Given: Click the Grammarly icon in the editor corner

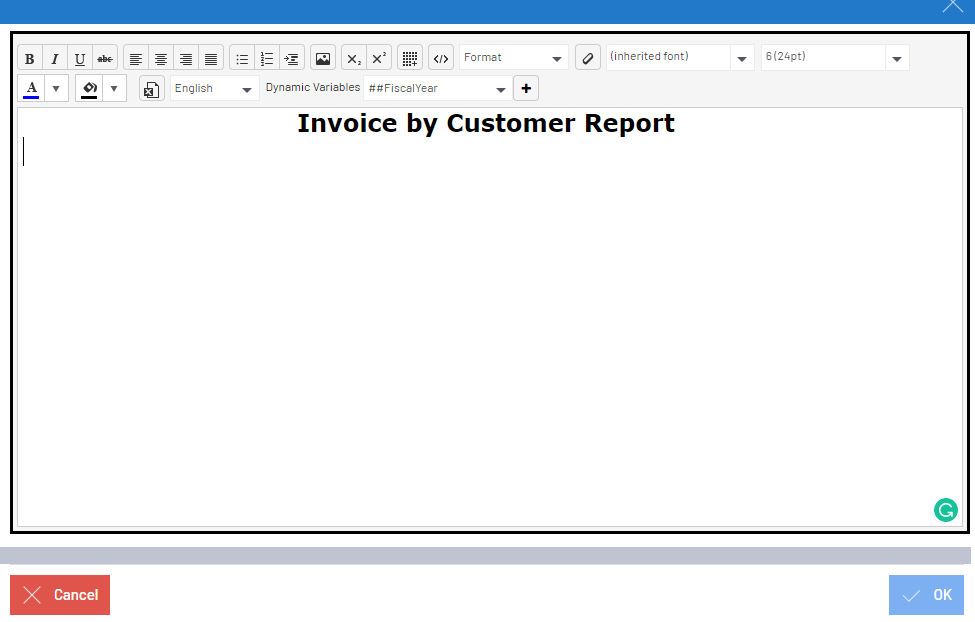Looking at the screenshot, I should (x=945, y=510).
